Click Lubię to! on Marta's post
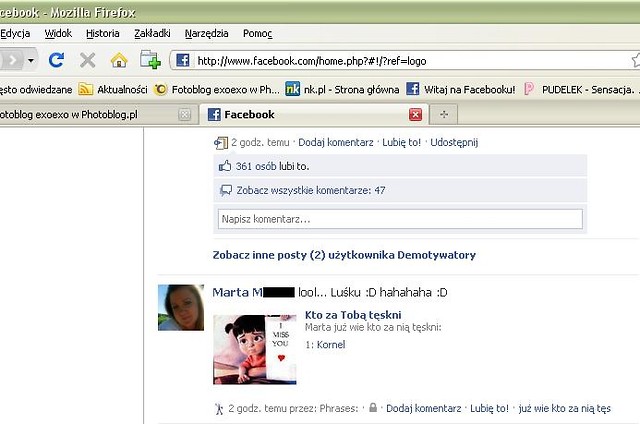 tap(489, 408)
